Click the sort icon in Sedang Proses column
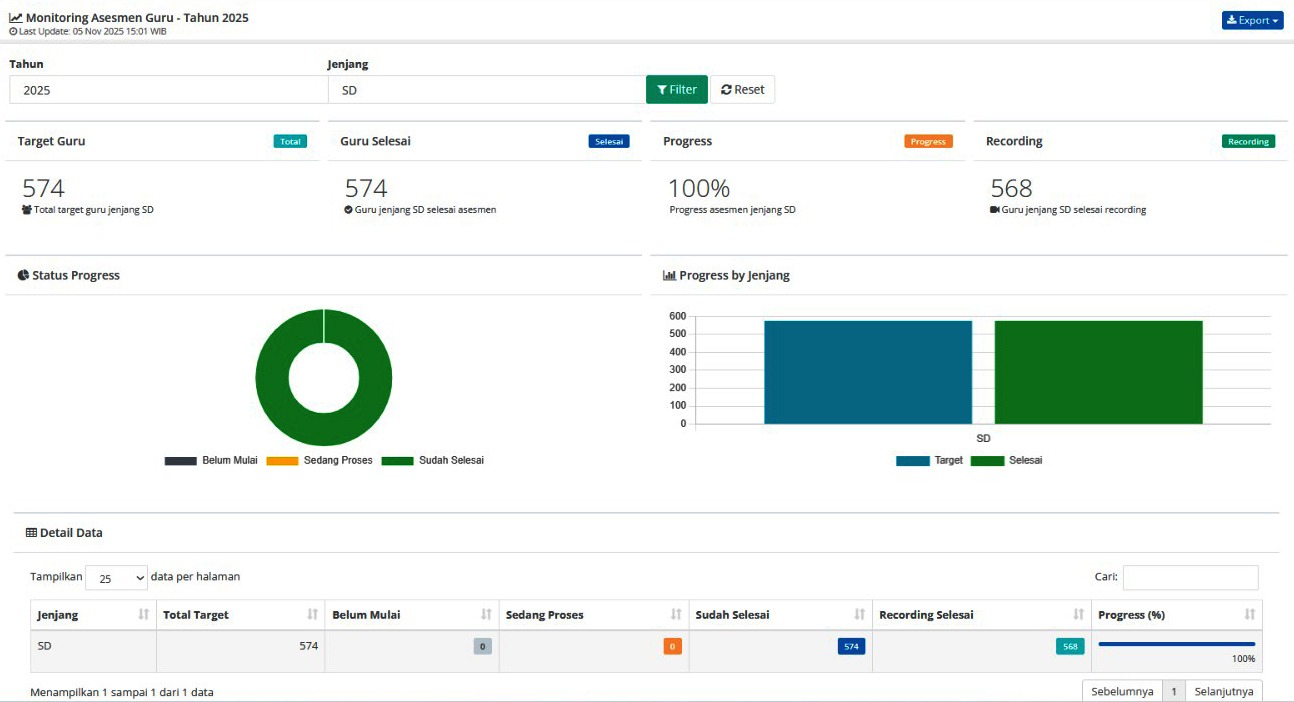This screenshot has width=1294, height=702. point(676,614)
